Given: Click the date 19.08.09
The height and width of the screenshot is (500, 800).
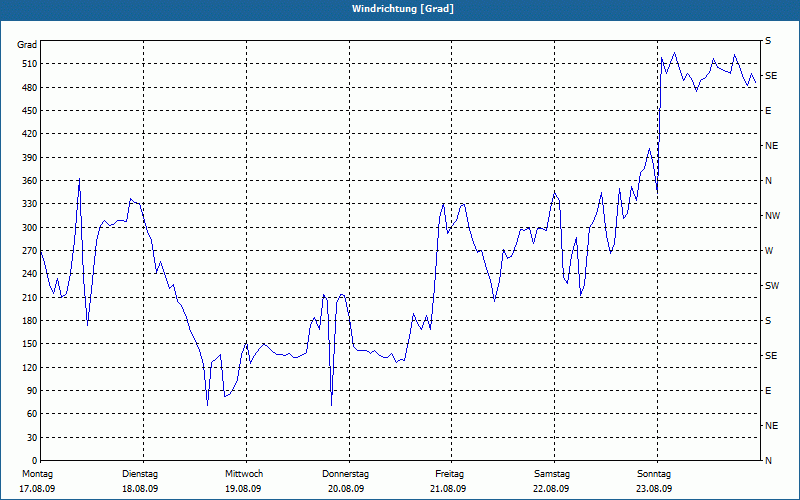Looking at the screenshot, I should [243, 489].
